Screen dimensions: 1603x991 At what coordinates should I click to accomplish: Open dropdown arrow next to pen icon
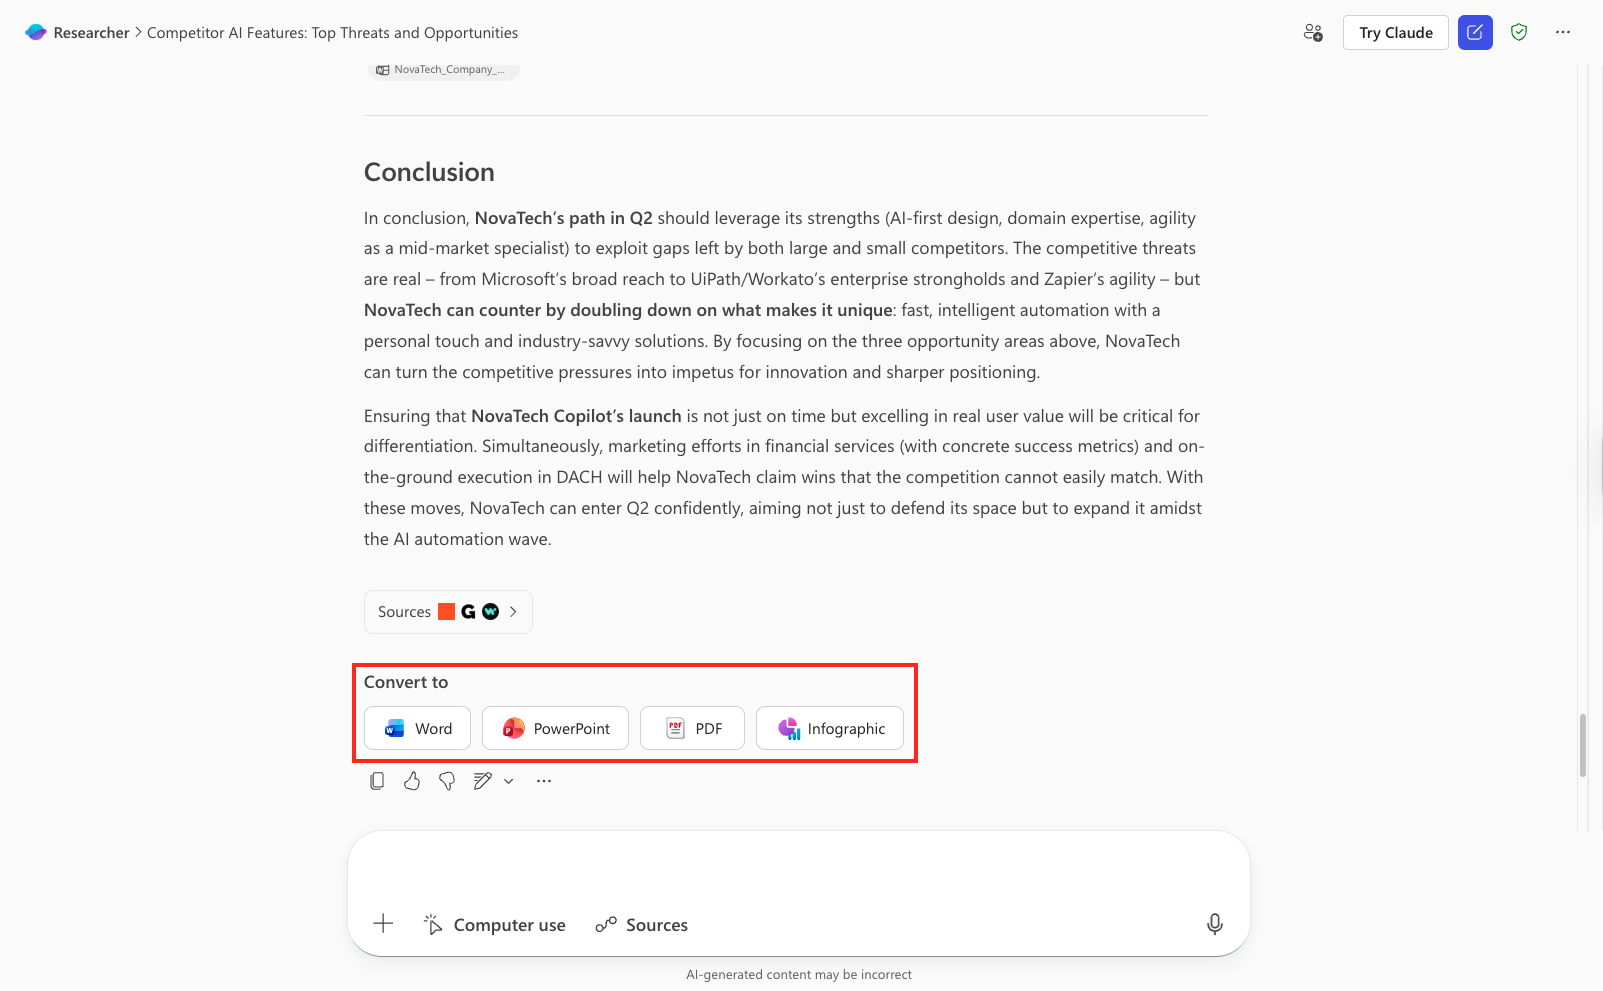point(509,781)
